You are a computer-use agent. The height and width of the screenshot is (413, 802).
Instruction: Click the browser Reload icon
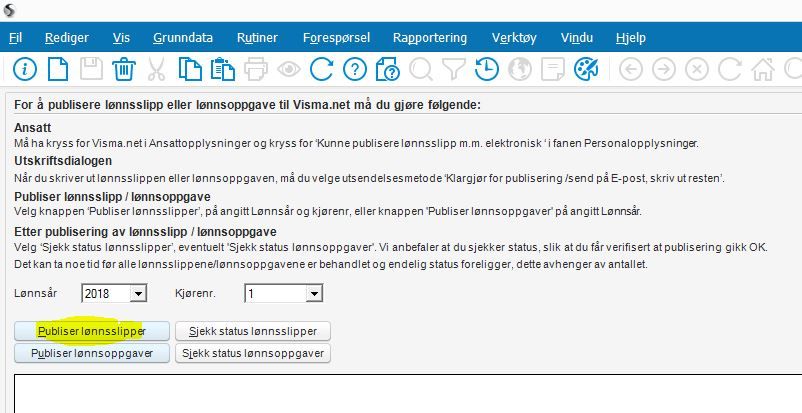[x=730, y=69]
